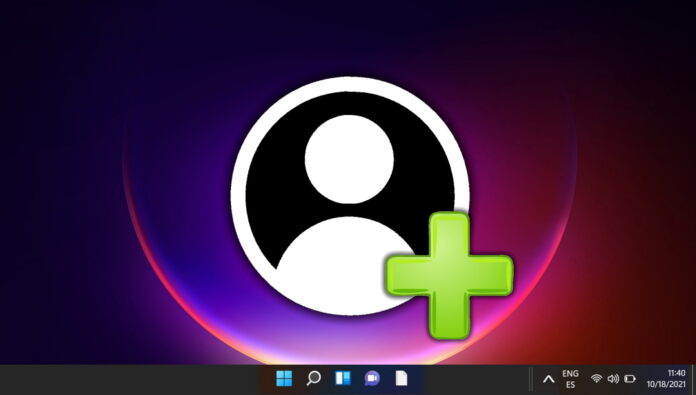Click the green plus add symbol
The width and height of the screenshot is (696, 395).
click(450, 276)
